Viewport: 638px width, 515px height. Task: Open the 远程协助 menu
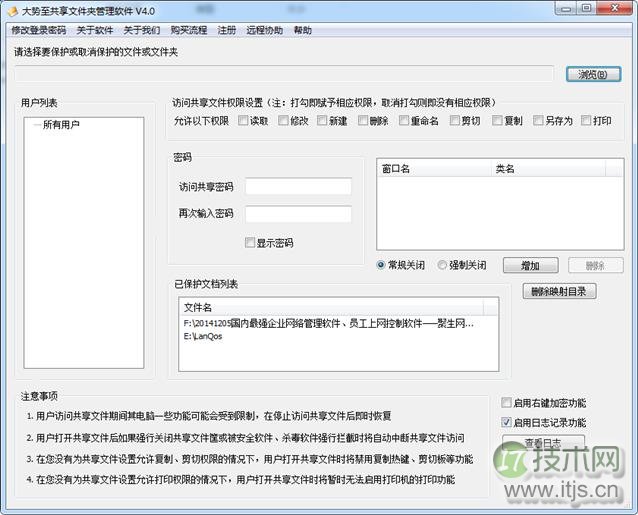[264, 30]
